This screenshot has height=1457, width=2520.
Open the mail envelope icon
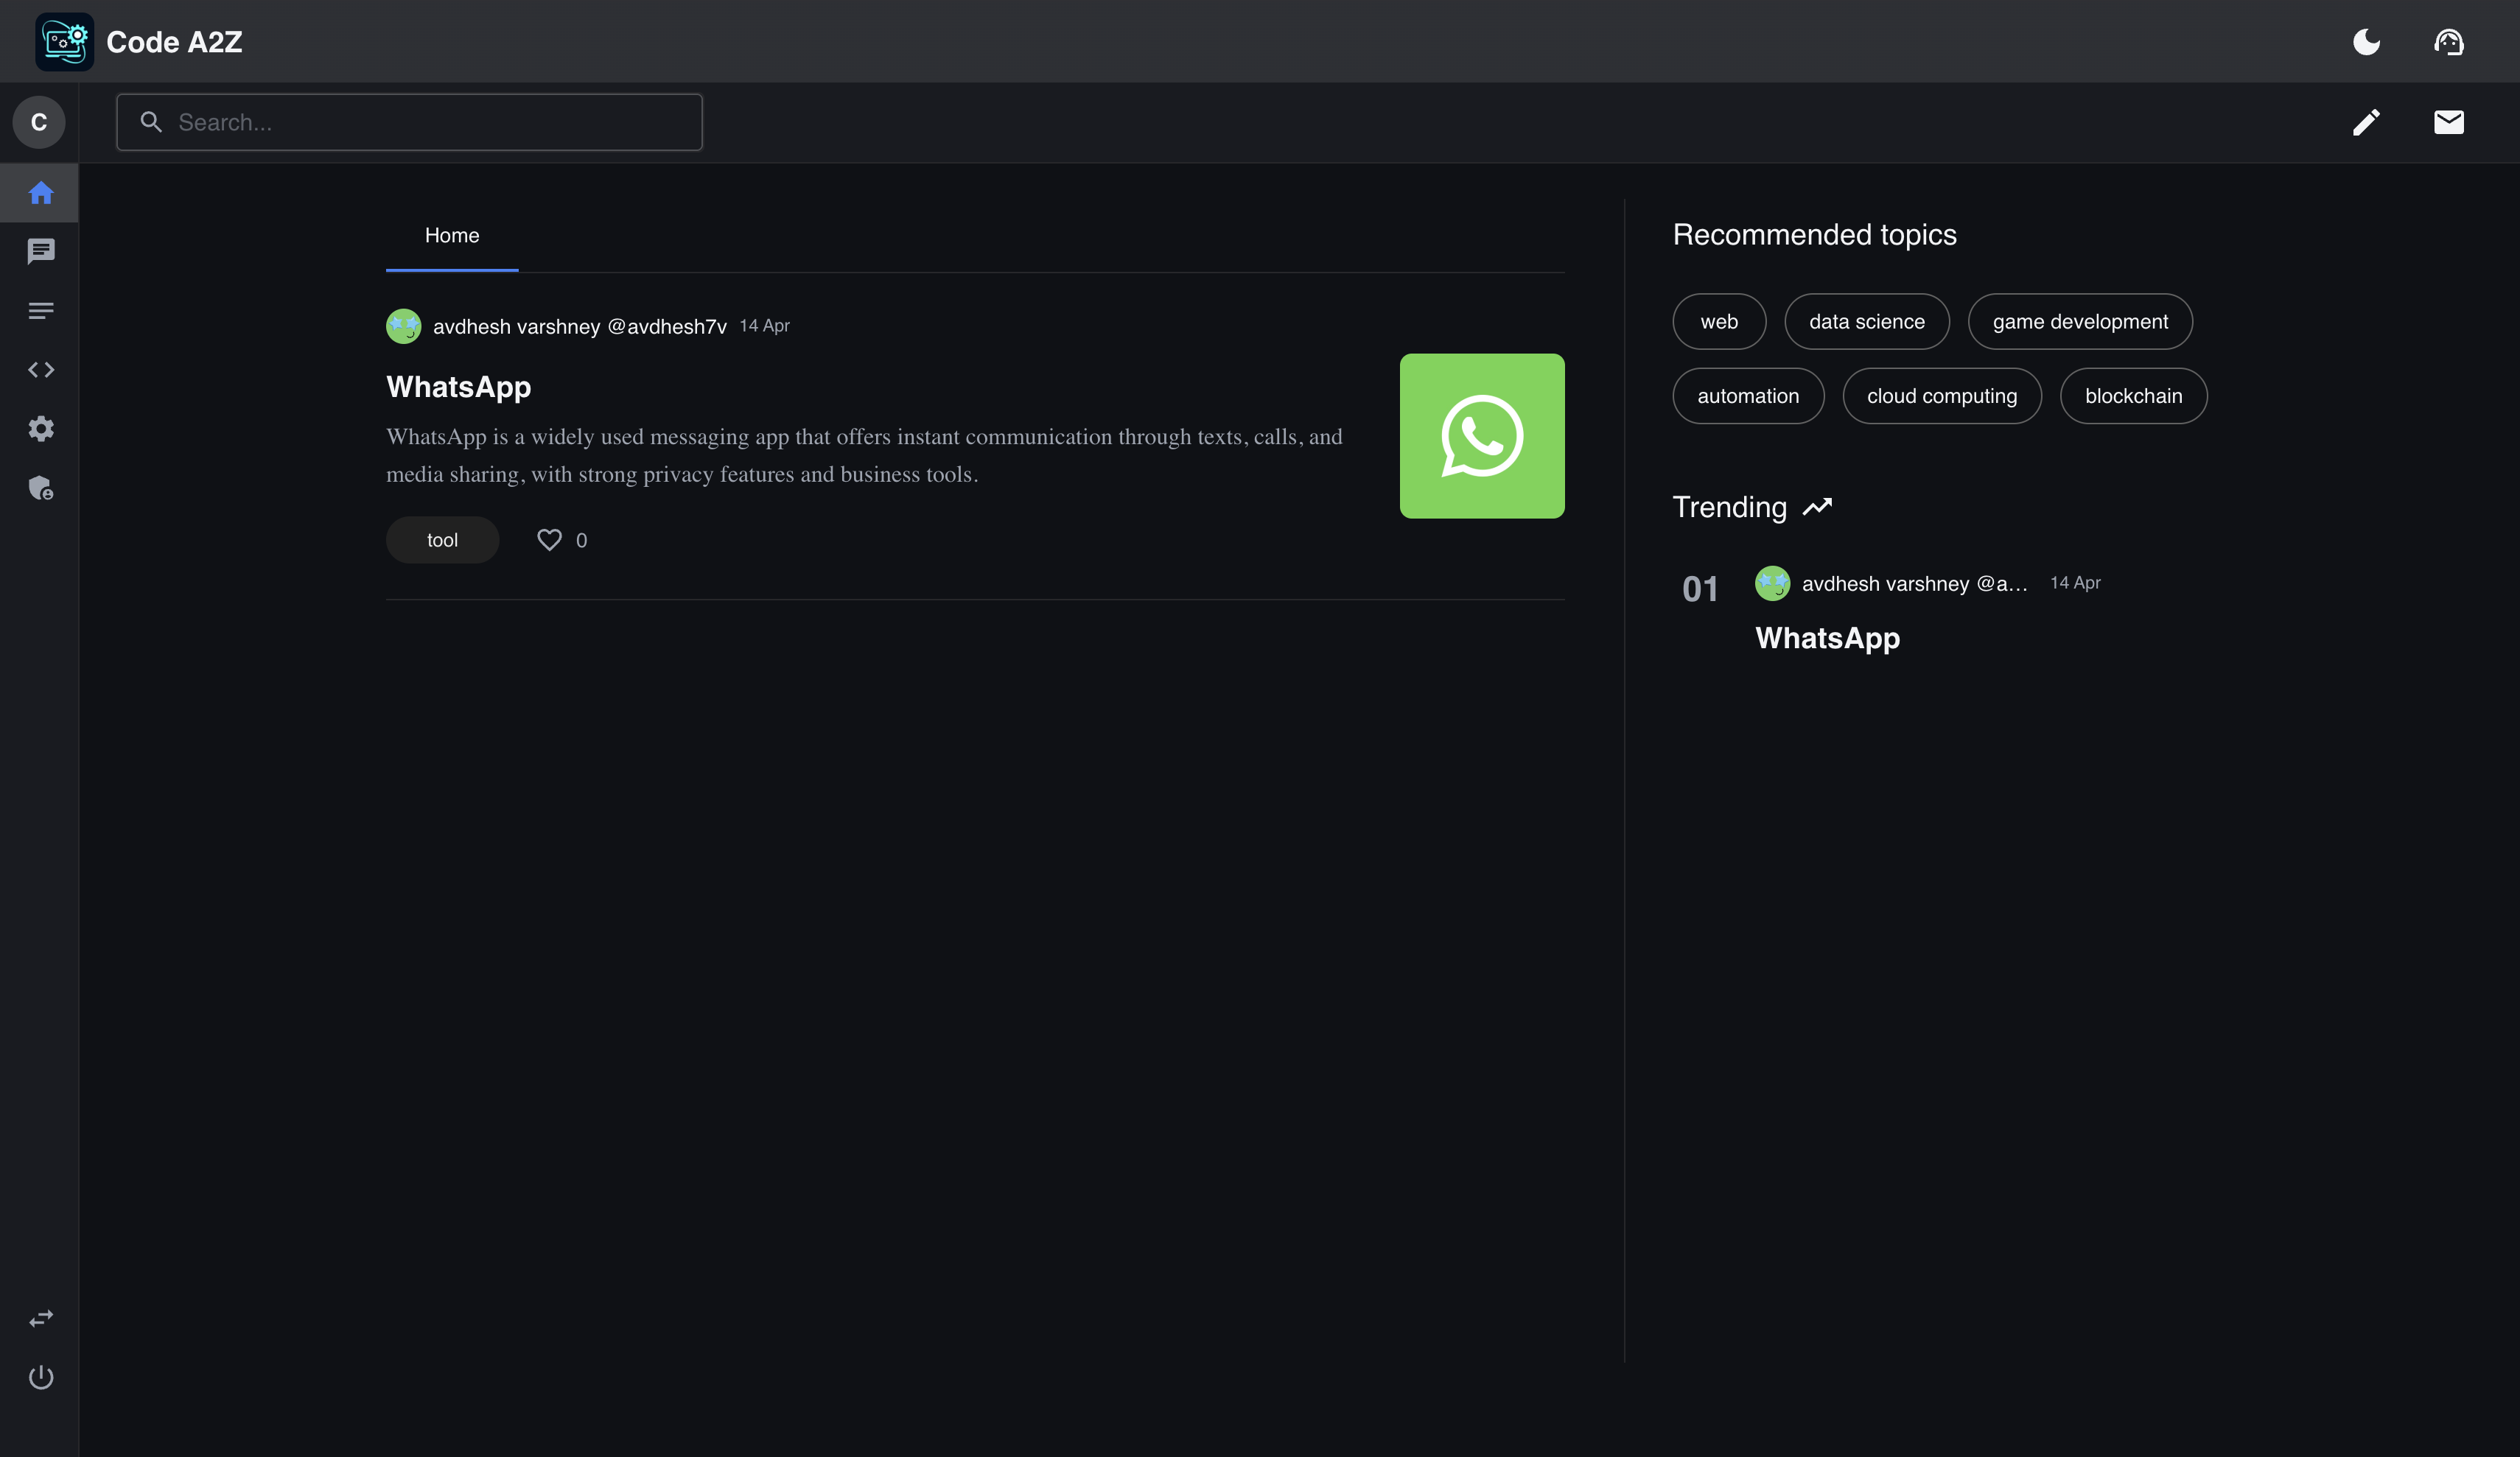(x=2448, y=122)
